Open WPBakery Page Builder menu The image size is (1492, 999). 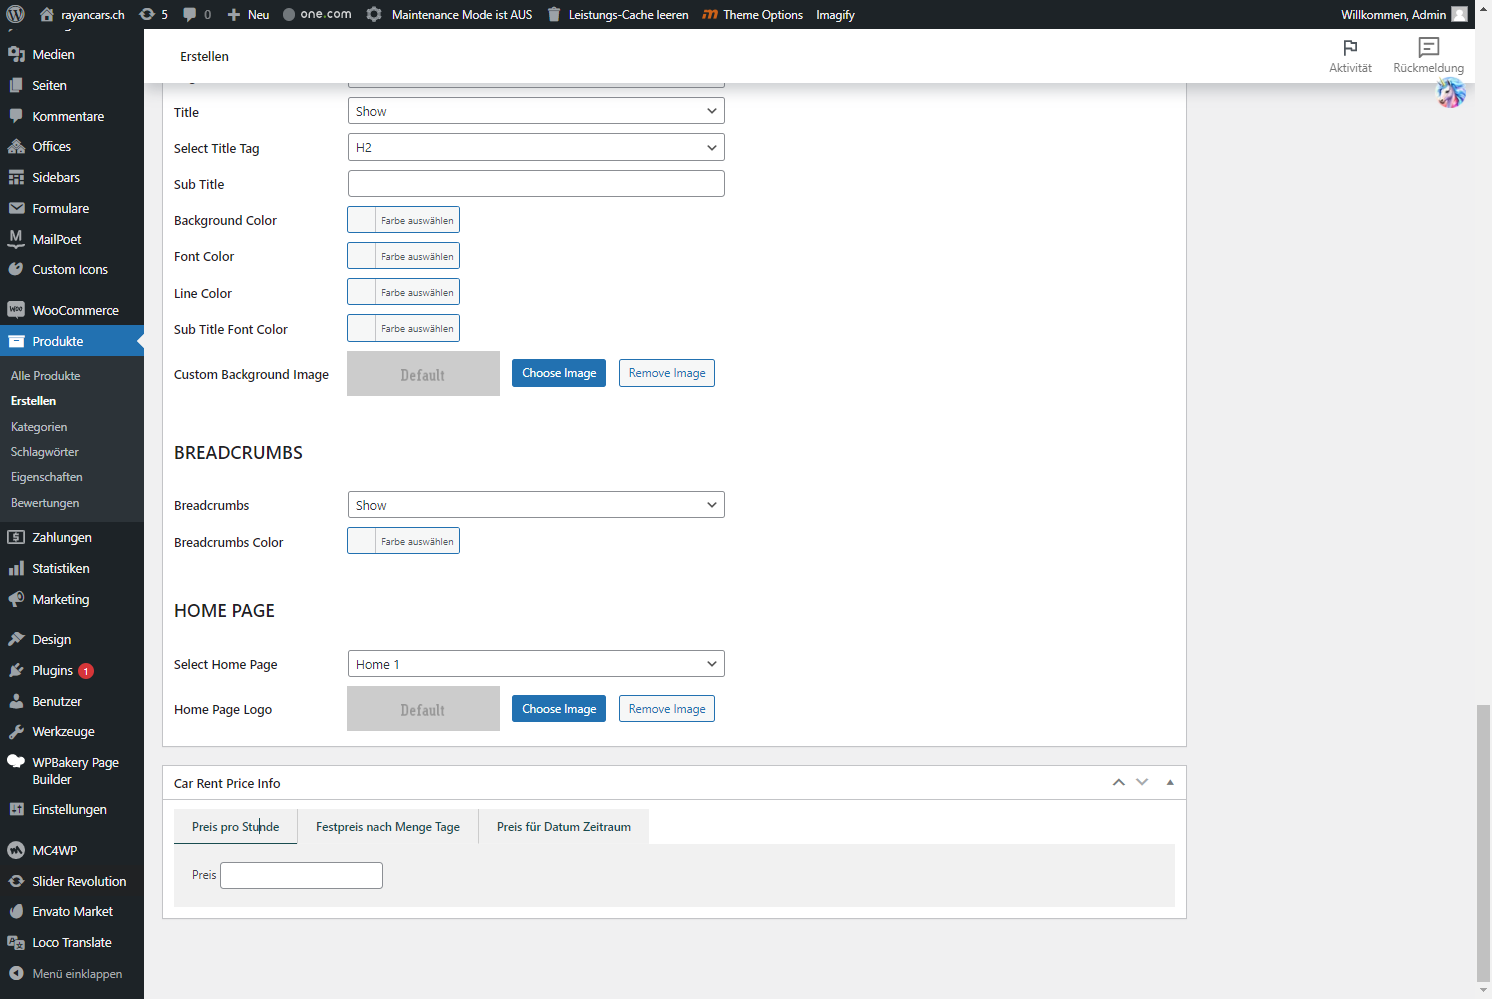(x=72, y=770)
